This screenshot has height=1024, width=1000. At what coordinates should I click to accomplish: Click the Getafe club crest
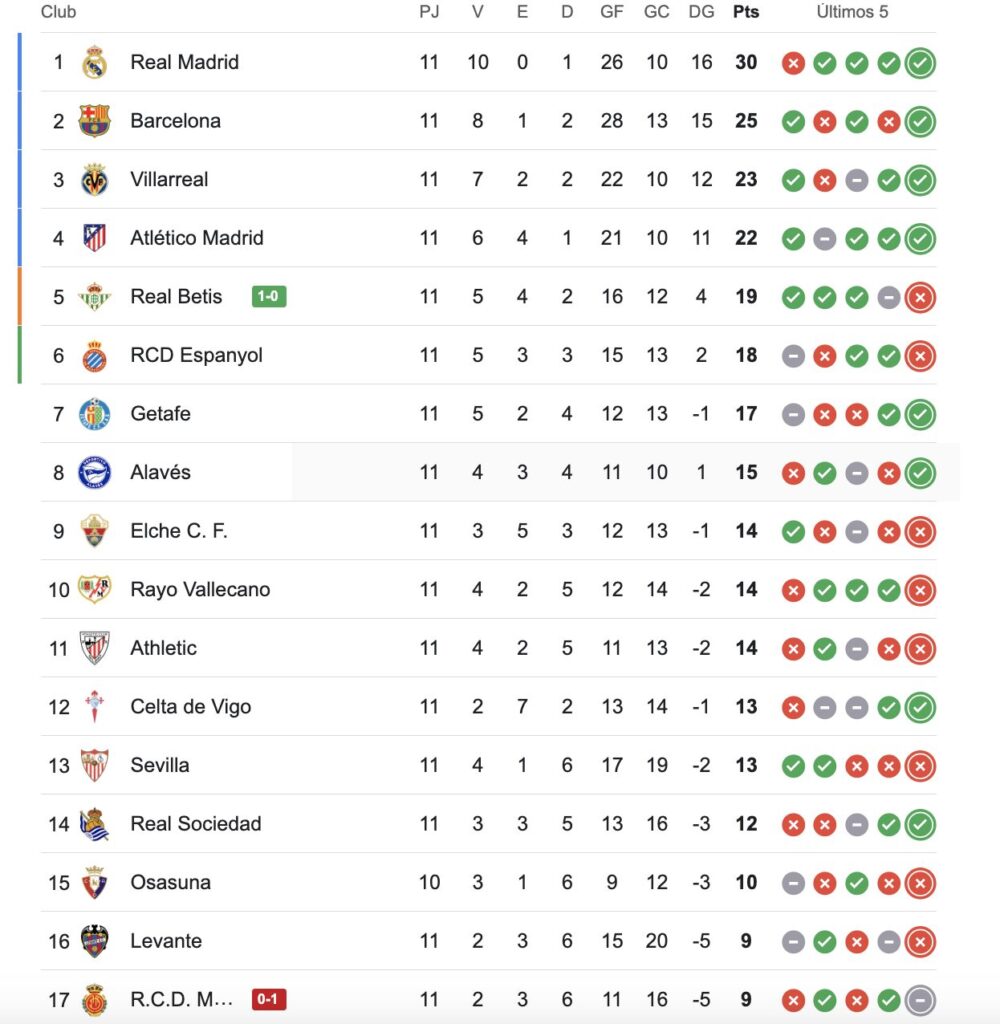pos(94,414)
